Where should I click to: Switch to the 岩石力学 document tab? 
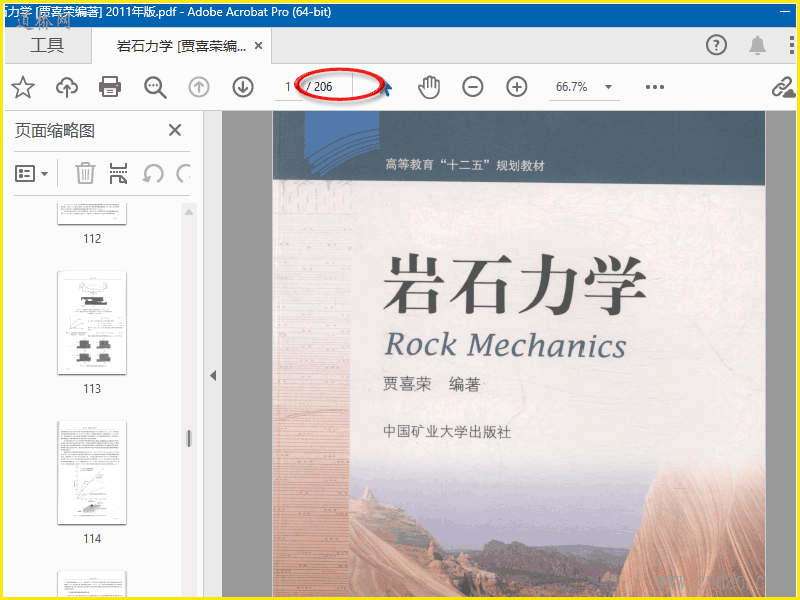[x=181, y=46]
